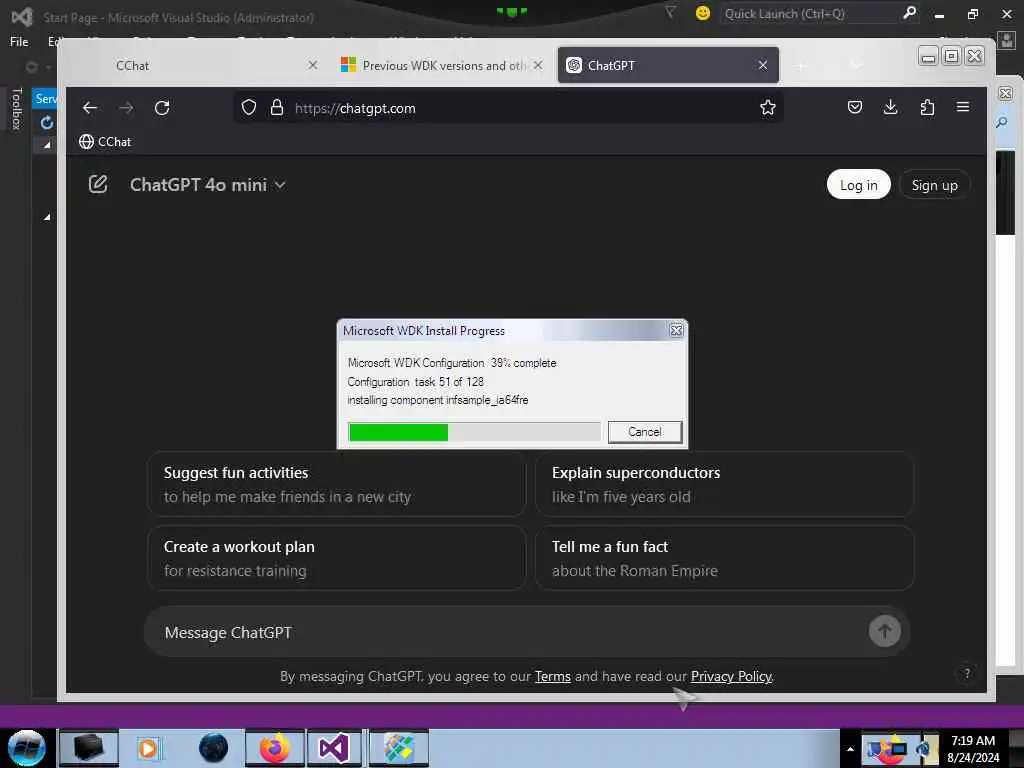Open the extensions puzzle icon
Image resolution: width=1024 pixels, height=768 pixels.
(927, 107)
